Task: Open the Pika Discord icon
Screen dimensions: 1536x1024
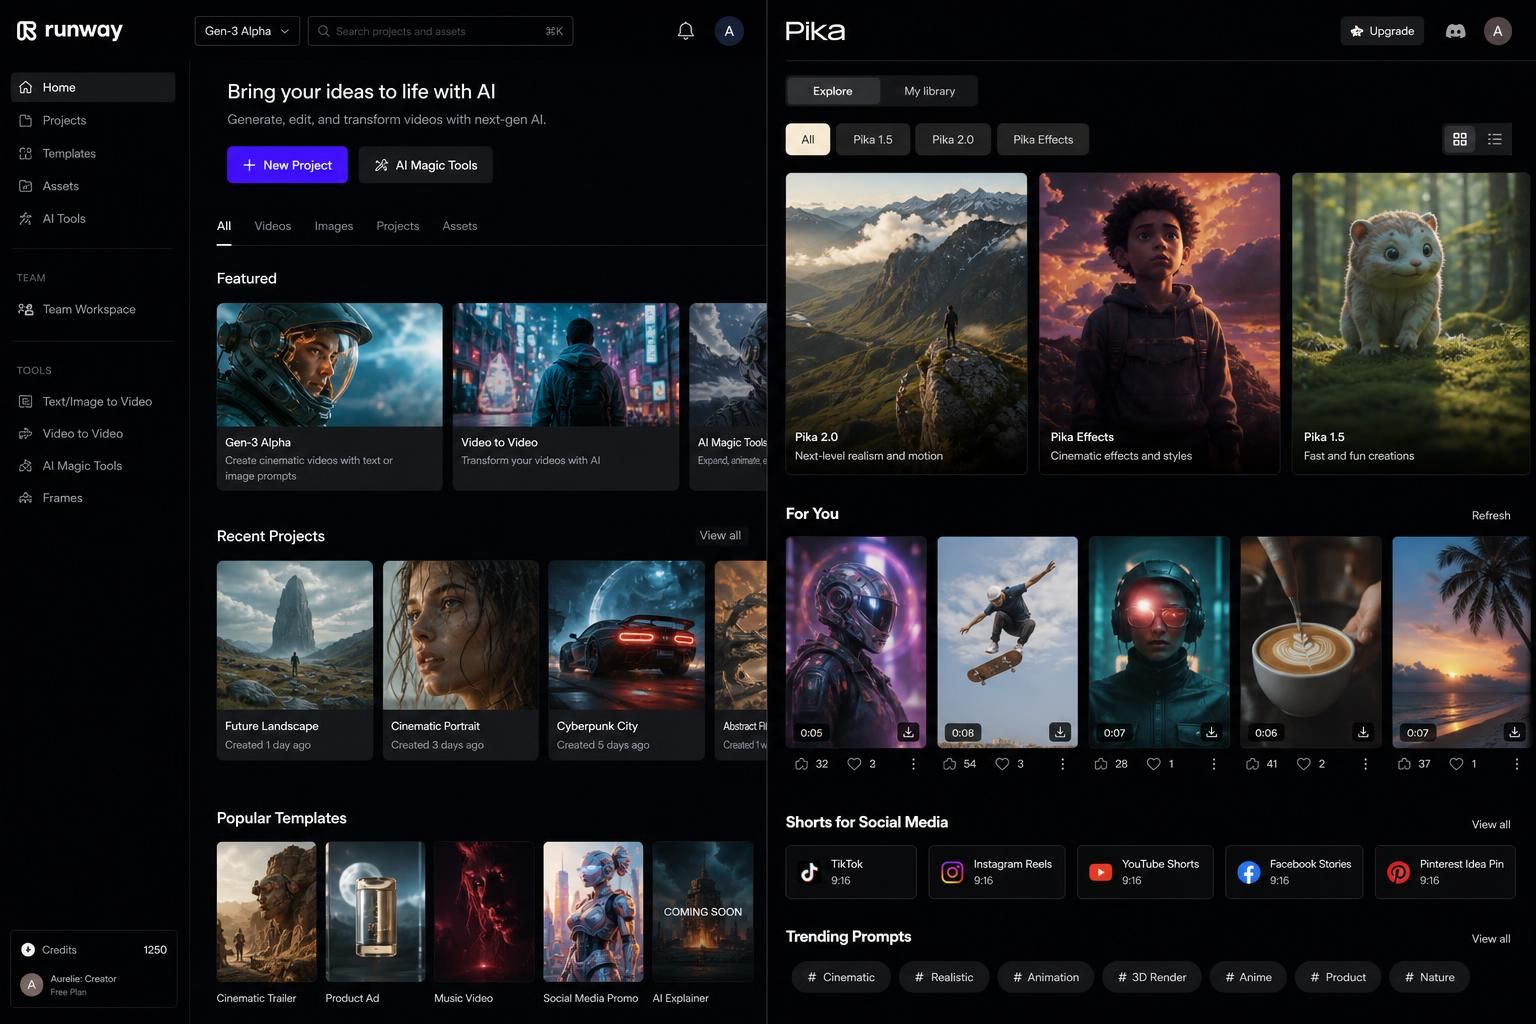Action: tap(1456, 31)
